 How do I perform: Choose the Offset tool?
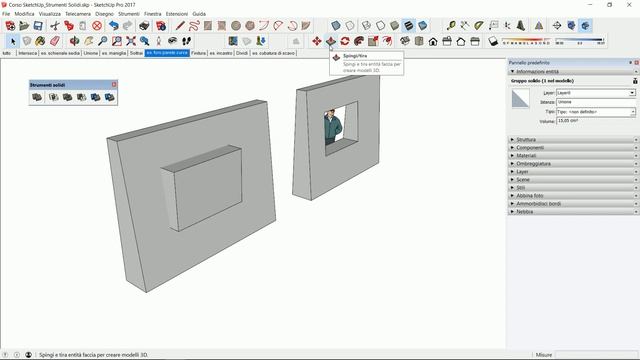387,41
